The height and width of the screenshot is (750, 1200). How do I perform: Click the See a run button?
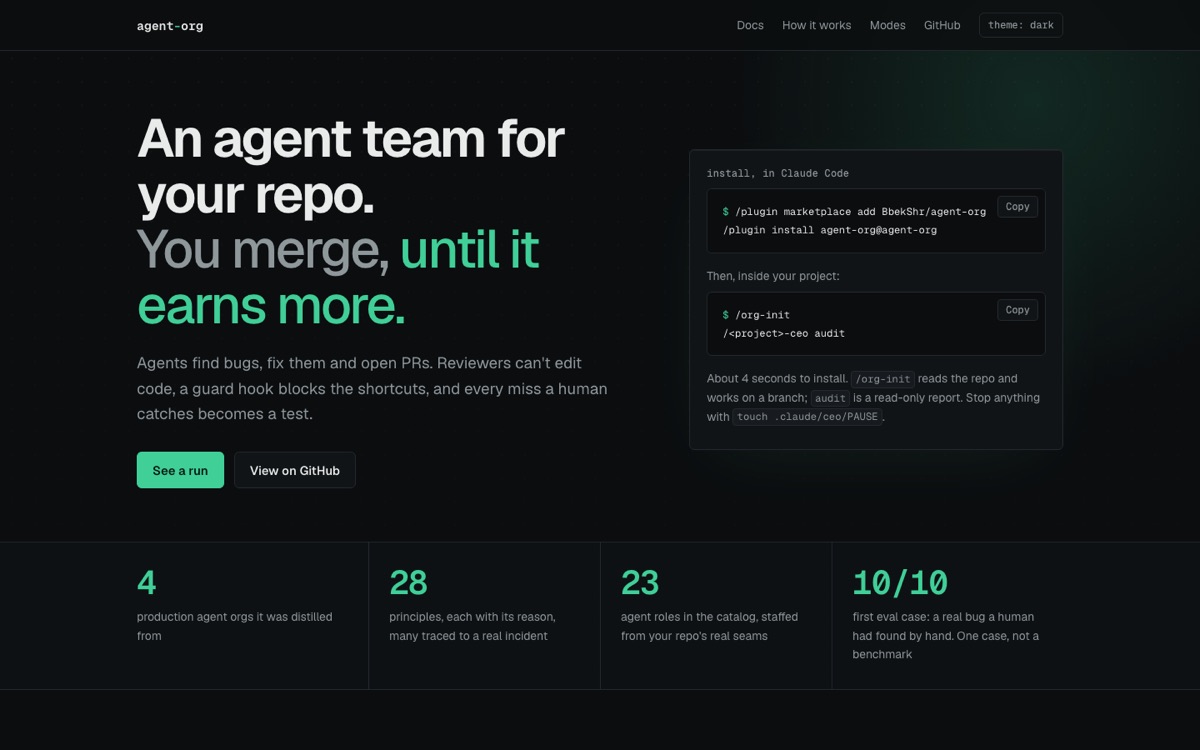(180, 470)
